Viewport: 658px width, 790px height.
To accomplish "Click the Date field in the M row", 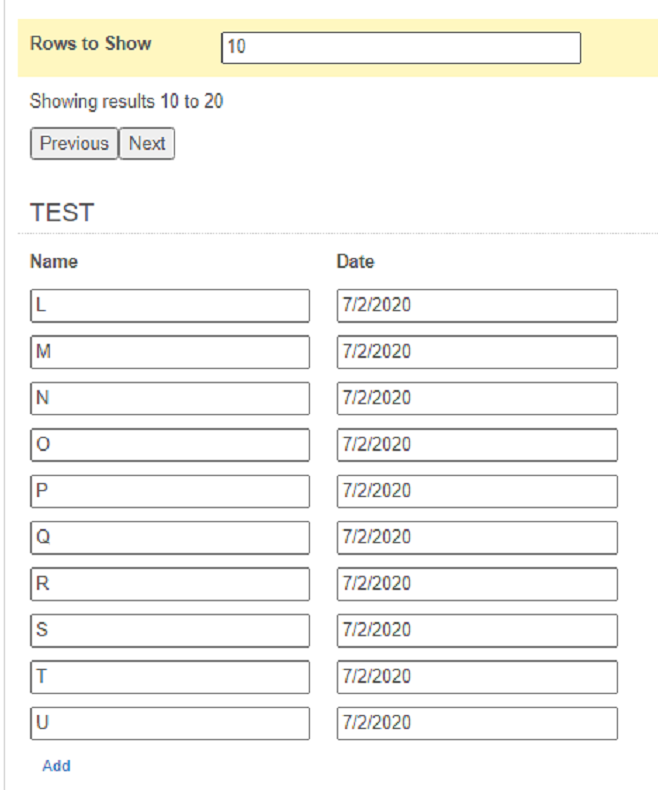I will [477, 352].
